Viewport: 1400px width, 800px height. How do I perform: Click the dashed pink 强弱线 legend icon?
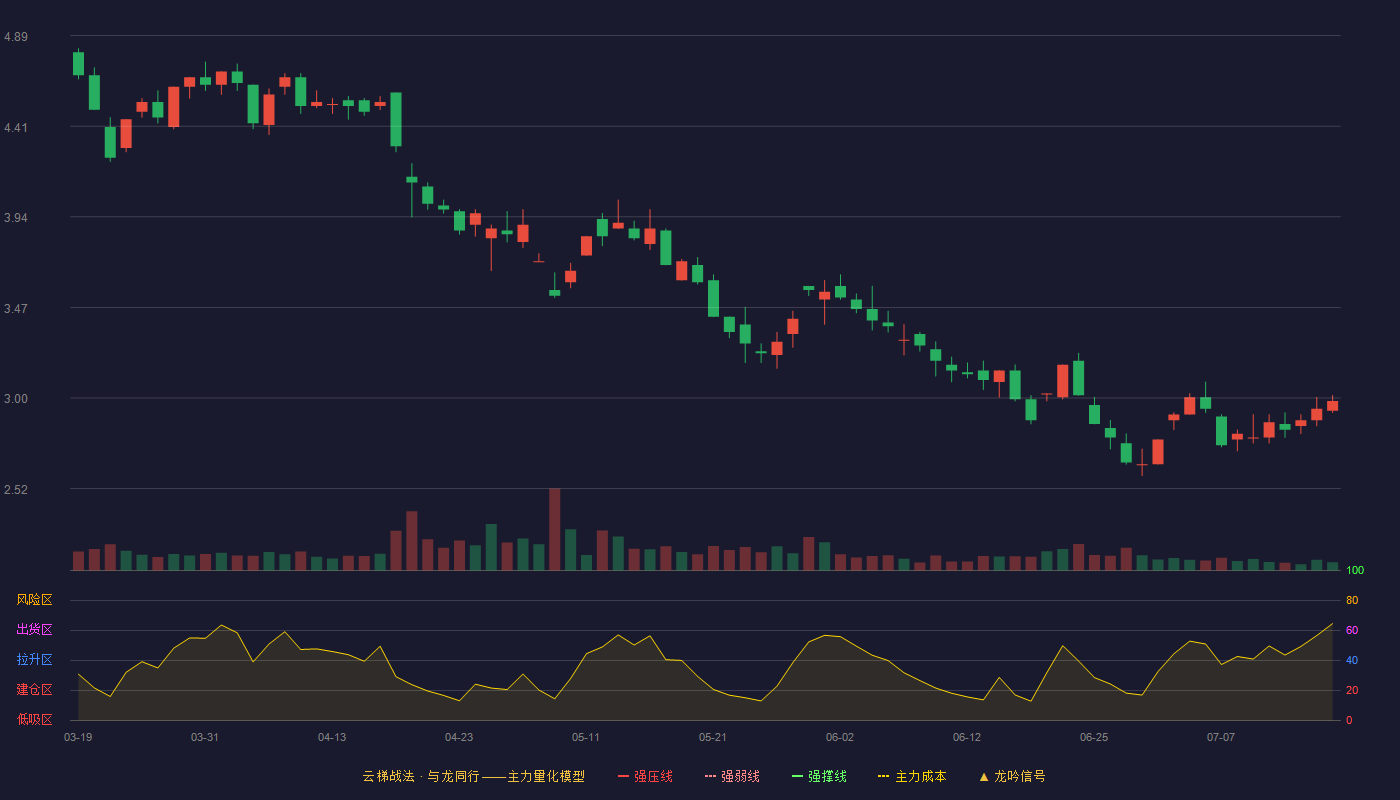coord(710,776)
